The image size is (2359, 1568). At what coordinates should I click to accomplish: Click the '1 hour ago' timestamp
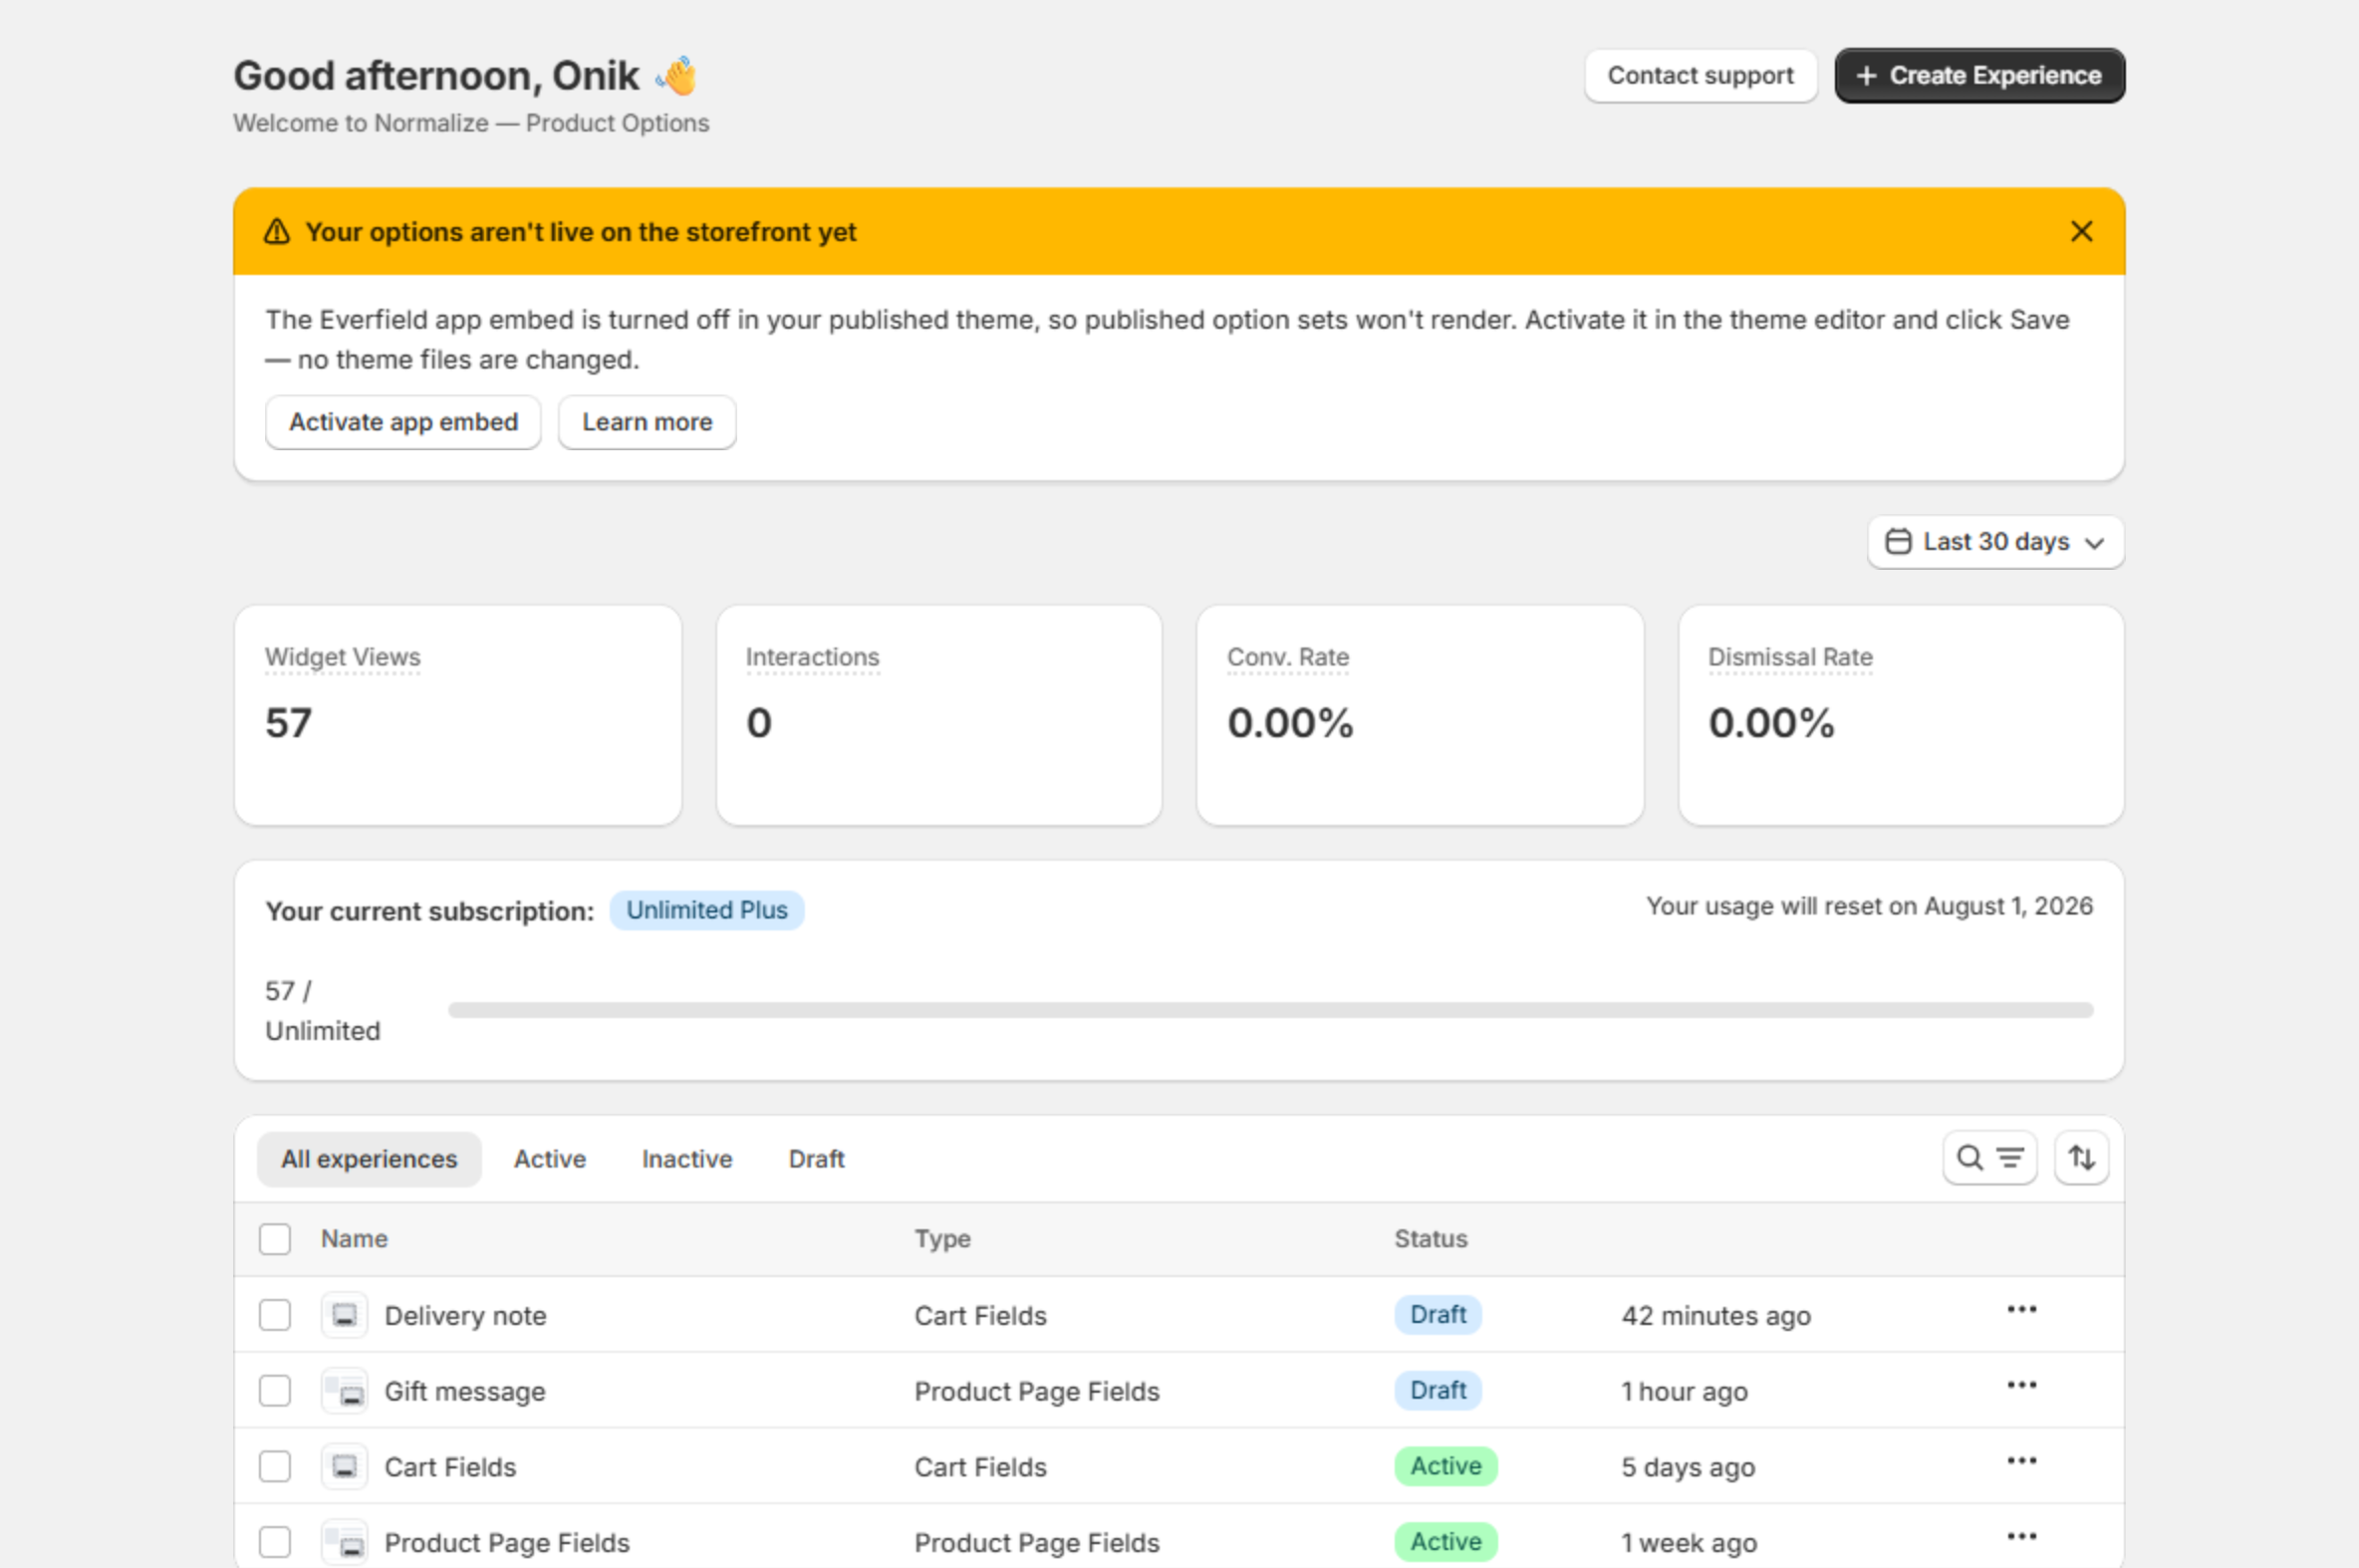click(x=1684, y=1392)
